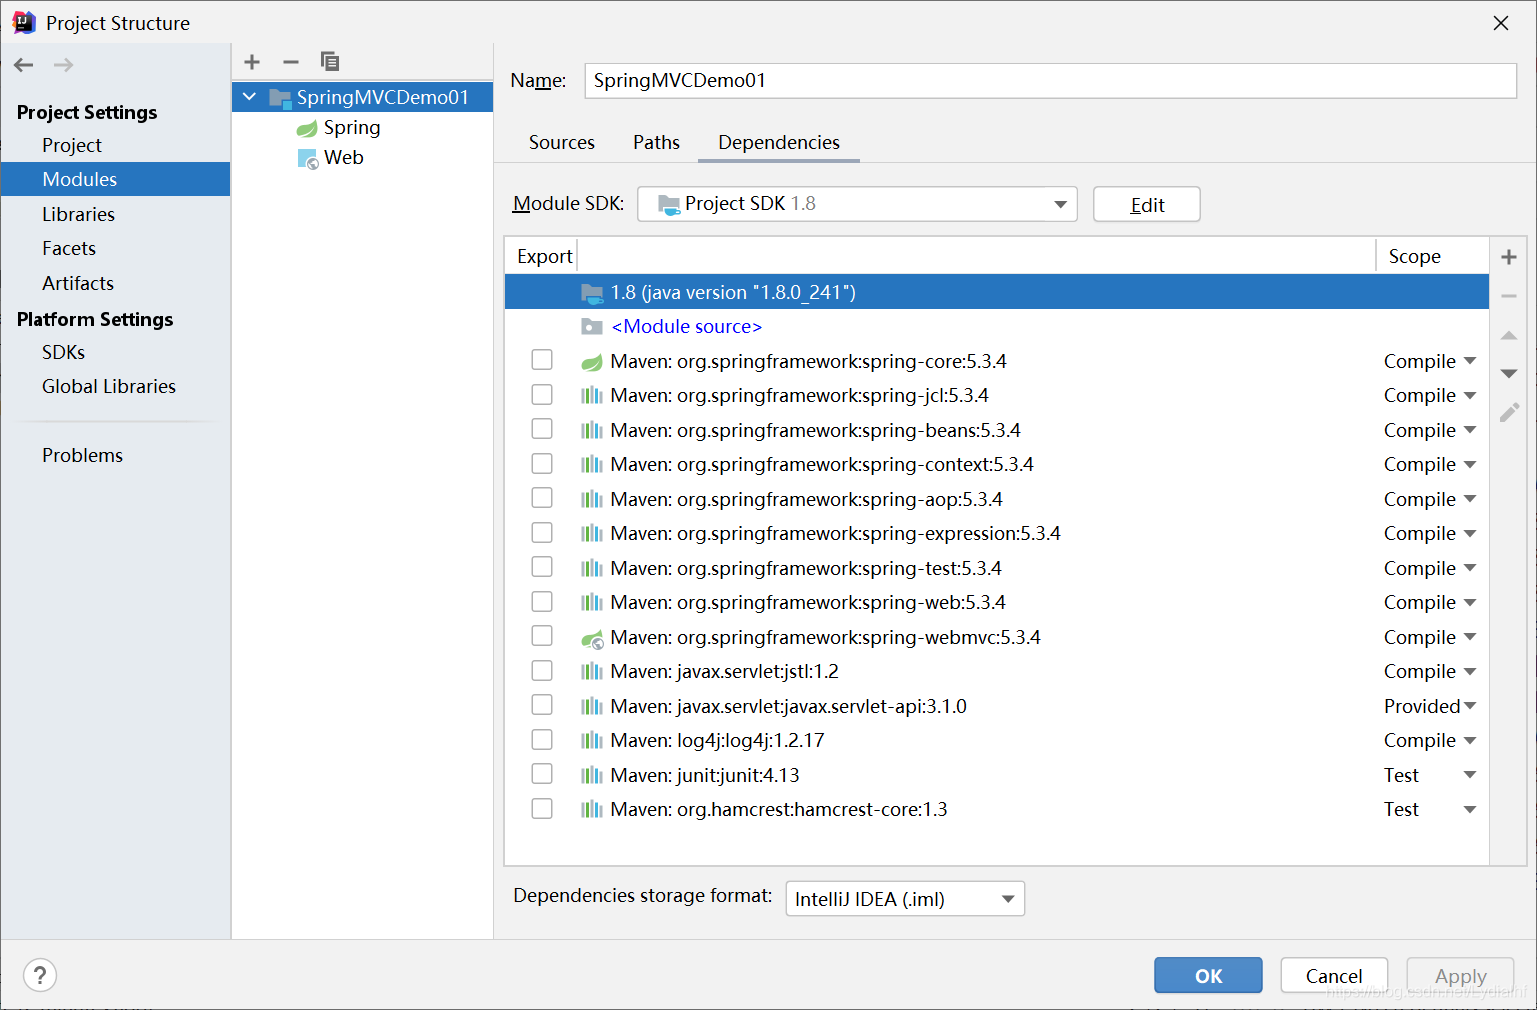Click the spring-core library leaf icon
The image size is (1537, 1010).
coord(592,362)
